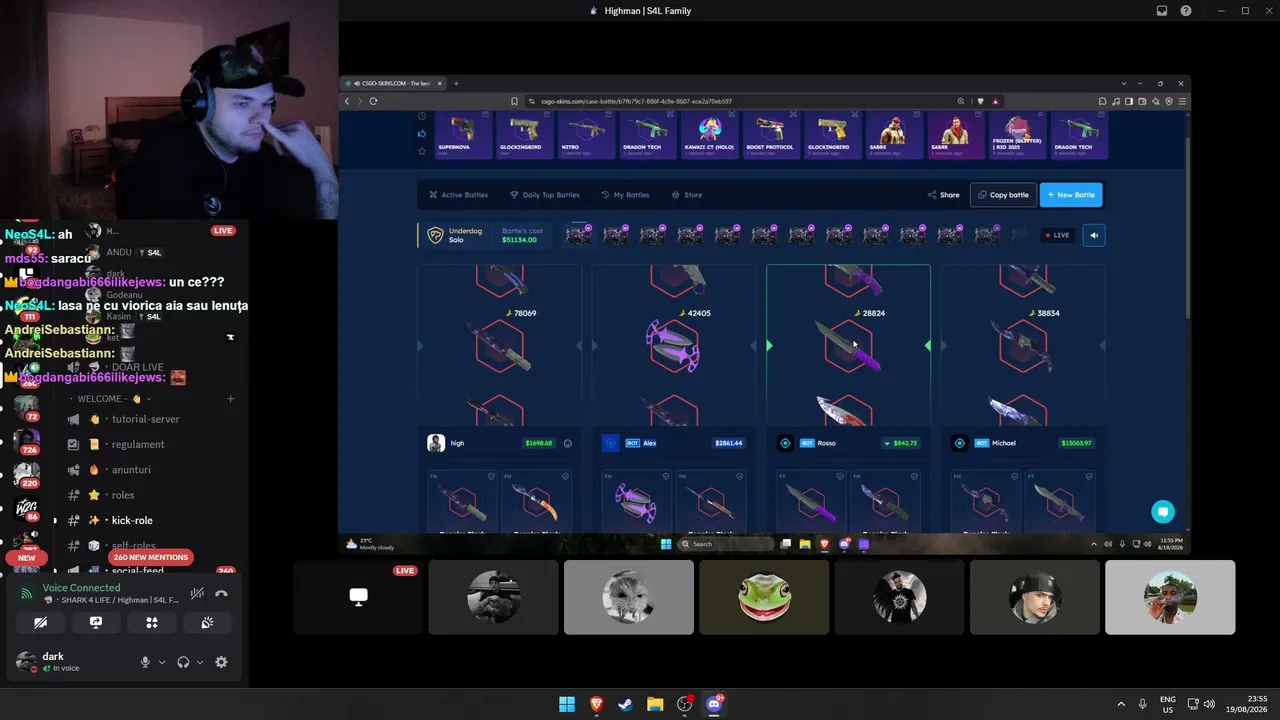This screenshot has width=1280, height=720.
Task: Click the Copy battle button
Action: point(1003,195)
